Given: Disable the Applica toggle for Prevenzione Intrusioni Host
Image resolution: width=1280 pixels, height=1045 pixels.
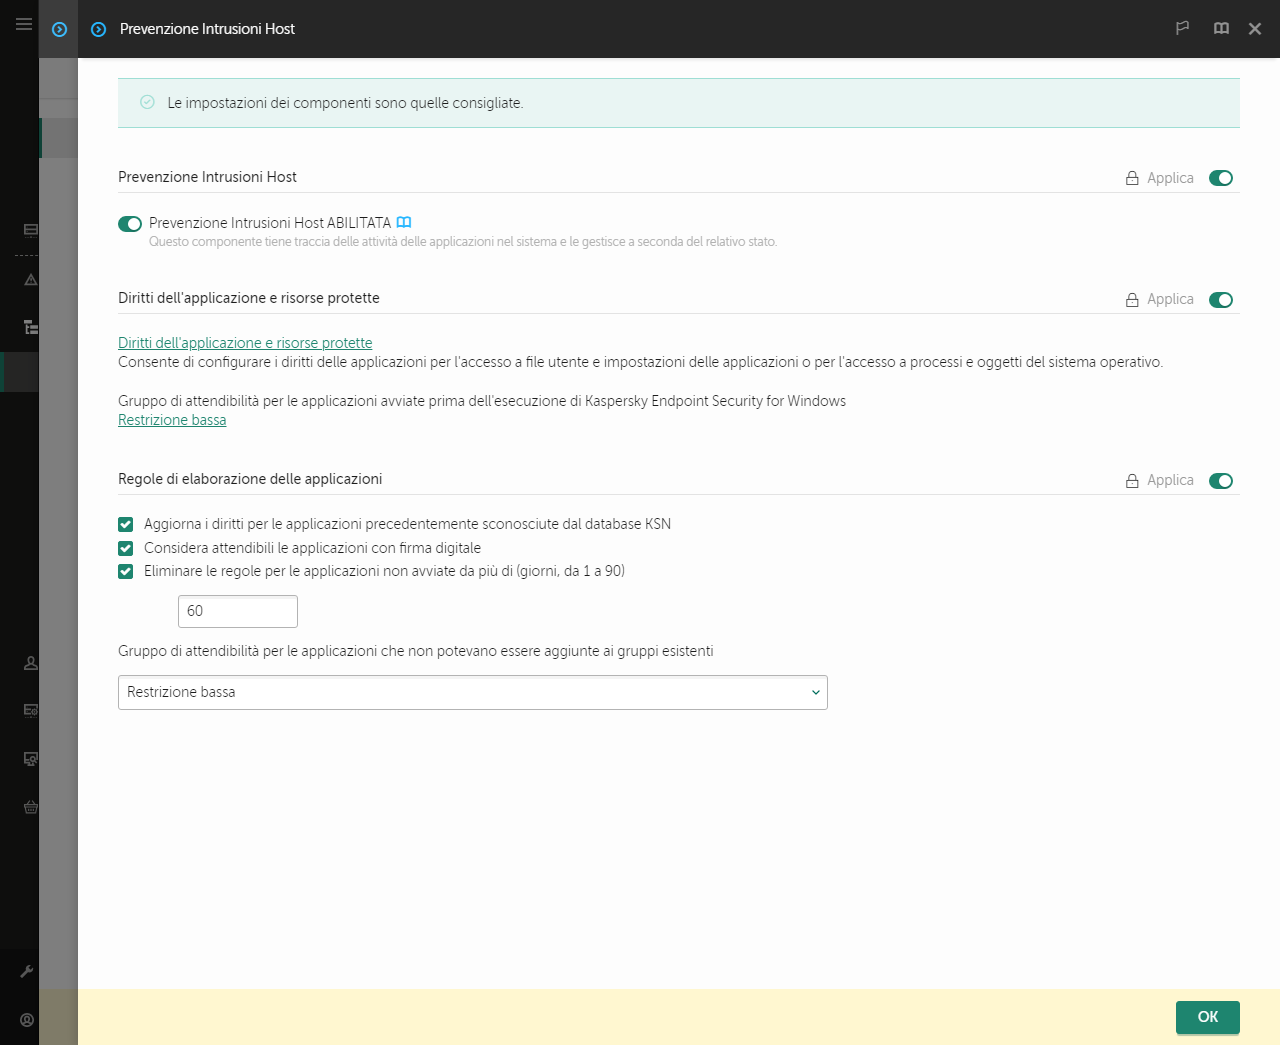Looking at the screenshot, I should (x=1220, y=177).
